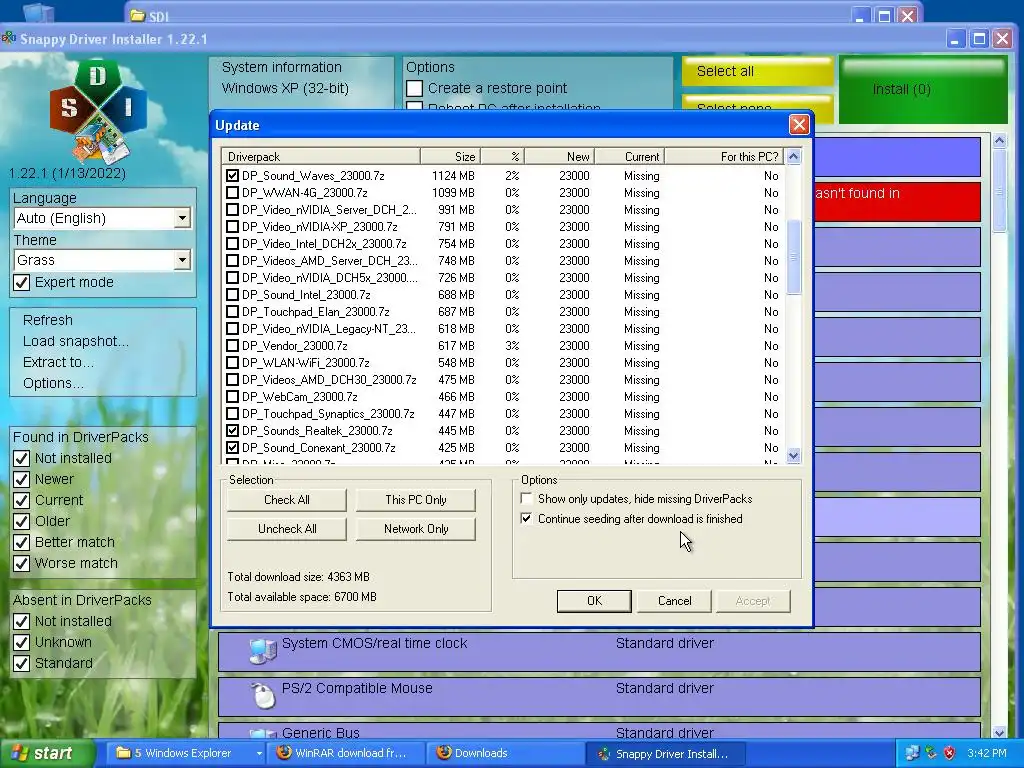
Task: Uncheck DP_Sound_Conexant_23000.7z driverpack
Action: pyautogui.click(x=232, y=447)
